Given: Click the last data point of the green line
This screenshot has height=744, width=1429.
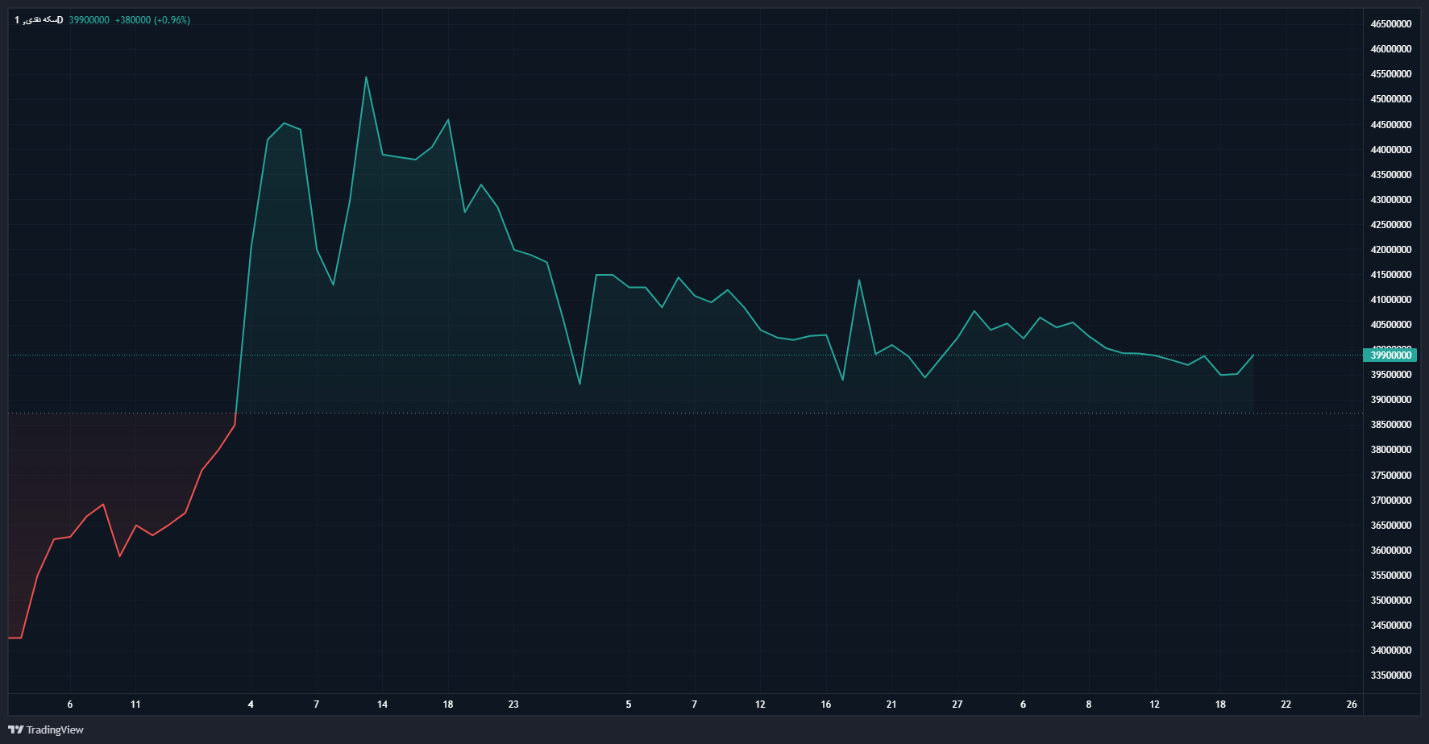Looking at the screenshot, I should (x=1253, y=355).
